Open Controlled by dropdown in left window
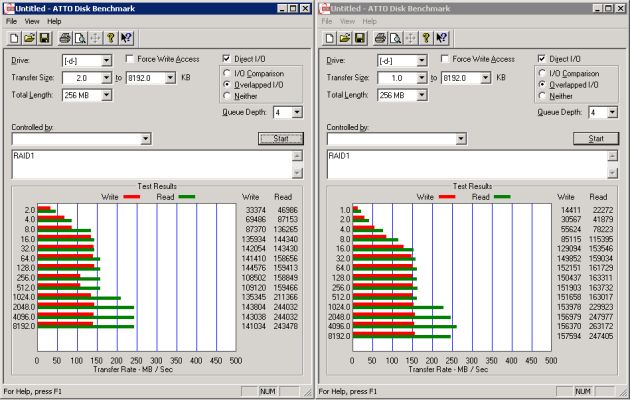The width and height of the screenshot is (630, 400). pos(145,139)
